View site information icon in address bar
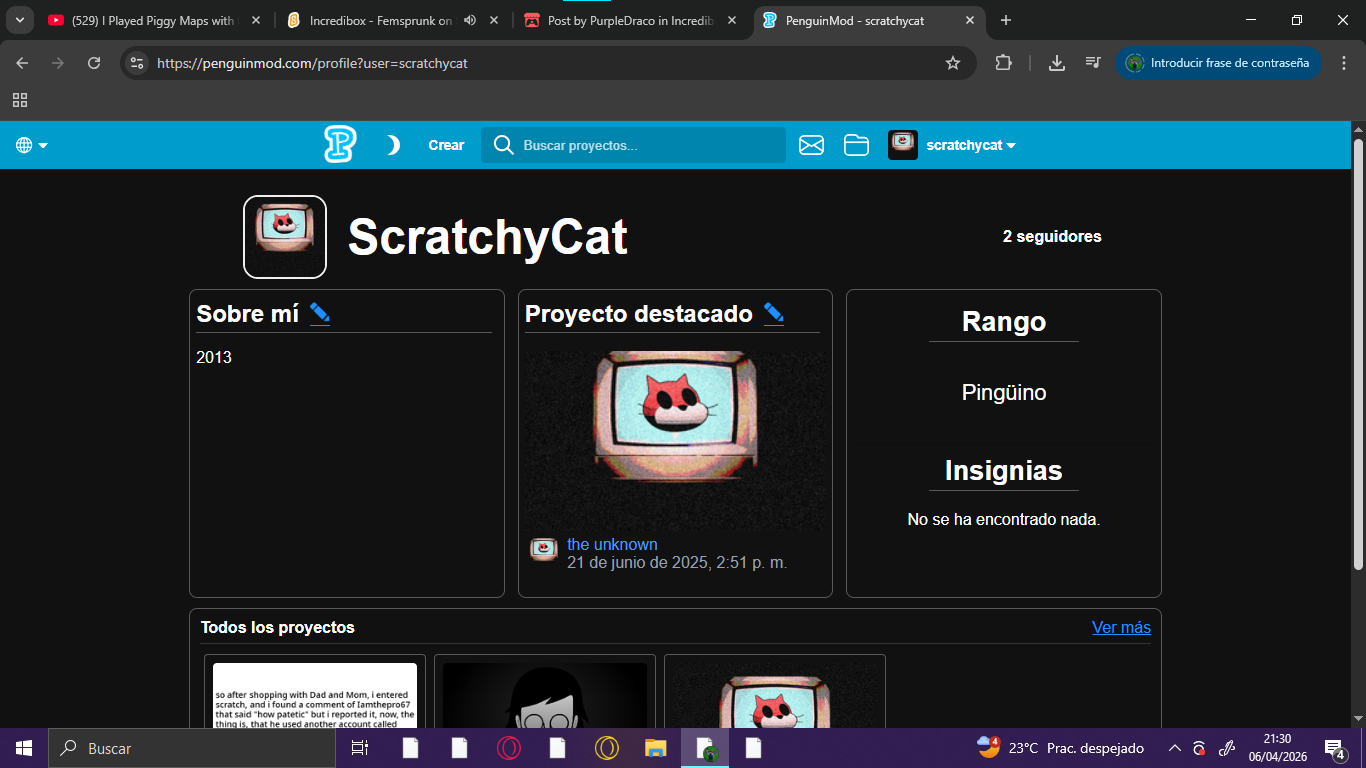Image resolution: width=1366 pixels, height=768 pixels. (x=138, y=63)
